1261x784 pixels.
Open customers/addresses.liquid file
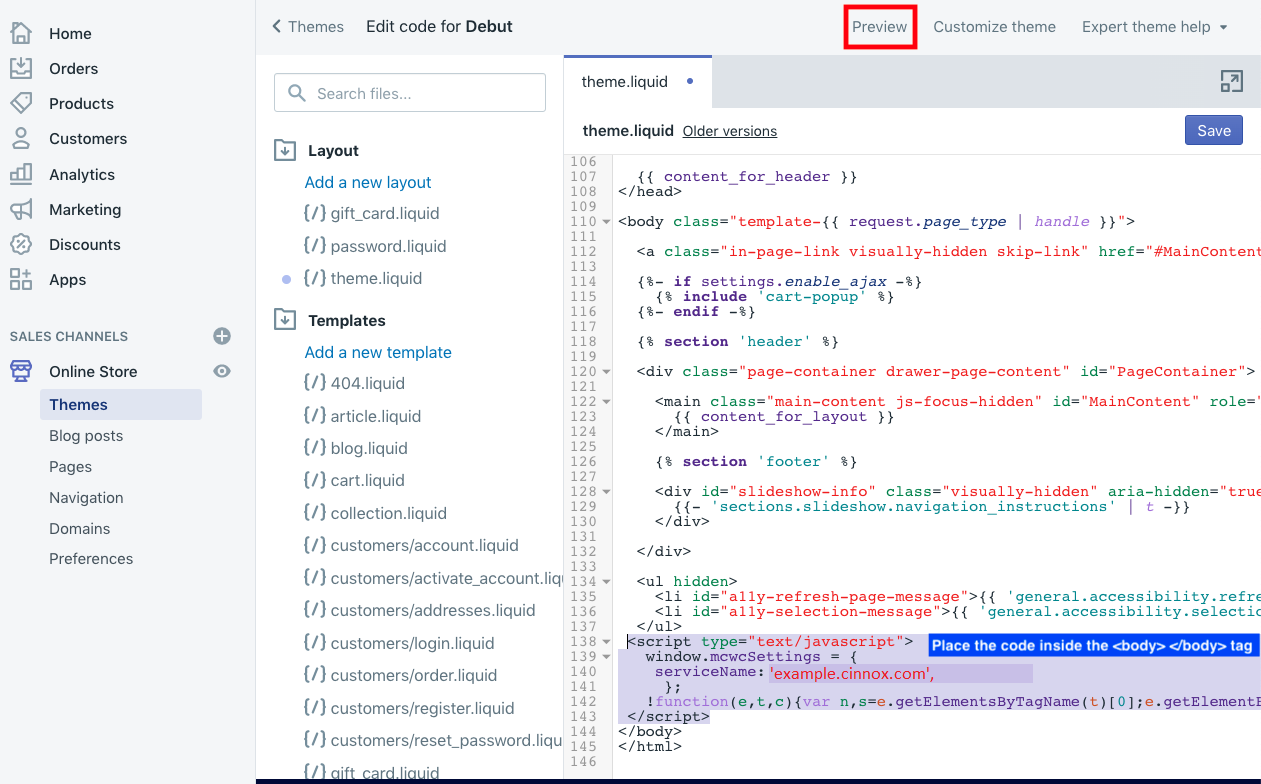coord(433,610)
